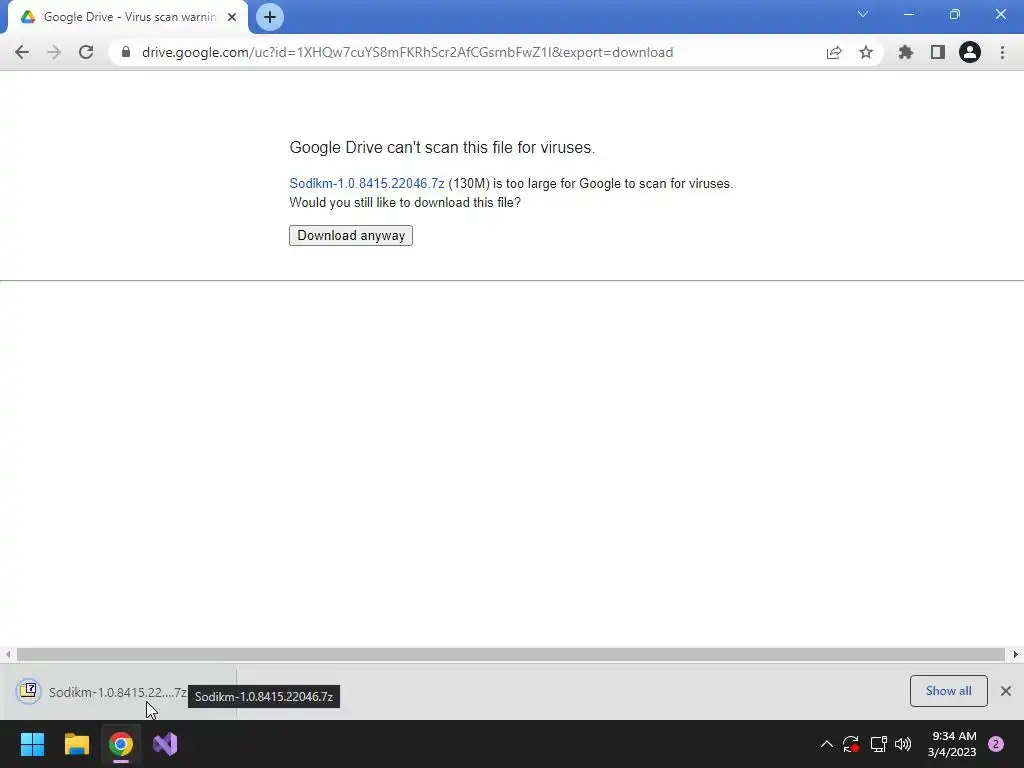Viewport: 1024px width, 768px height.
Task: Click the Download anyway button
Action: [351, 235]
